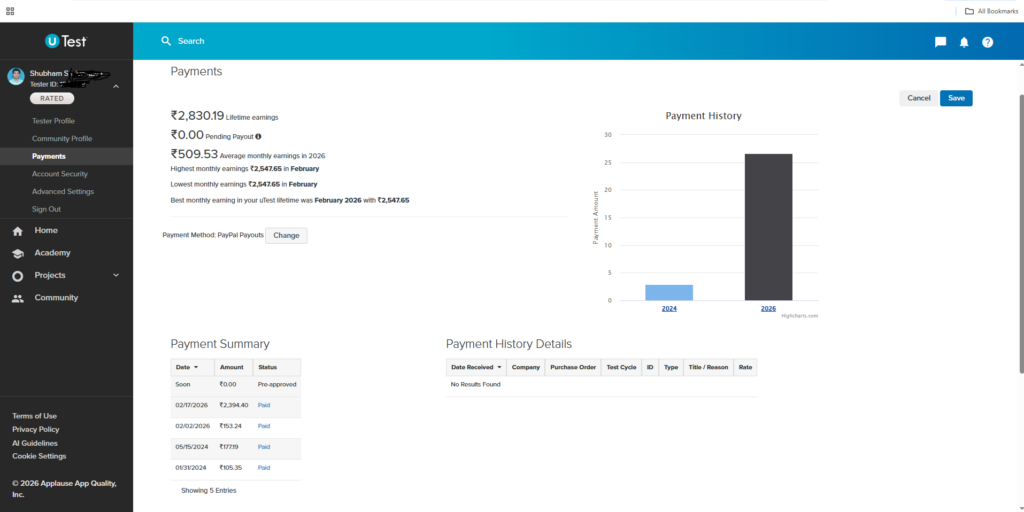Screen dimensions: 1024x512
Task: Open Community Profile in sidebar
Action: coord(62,138)
